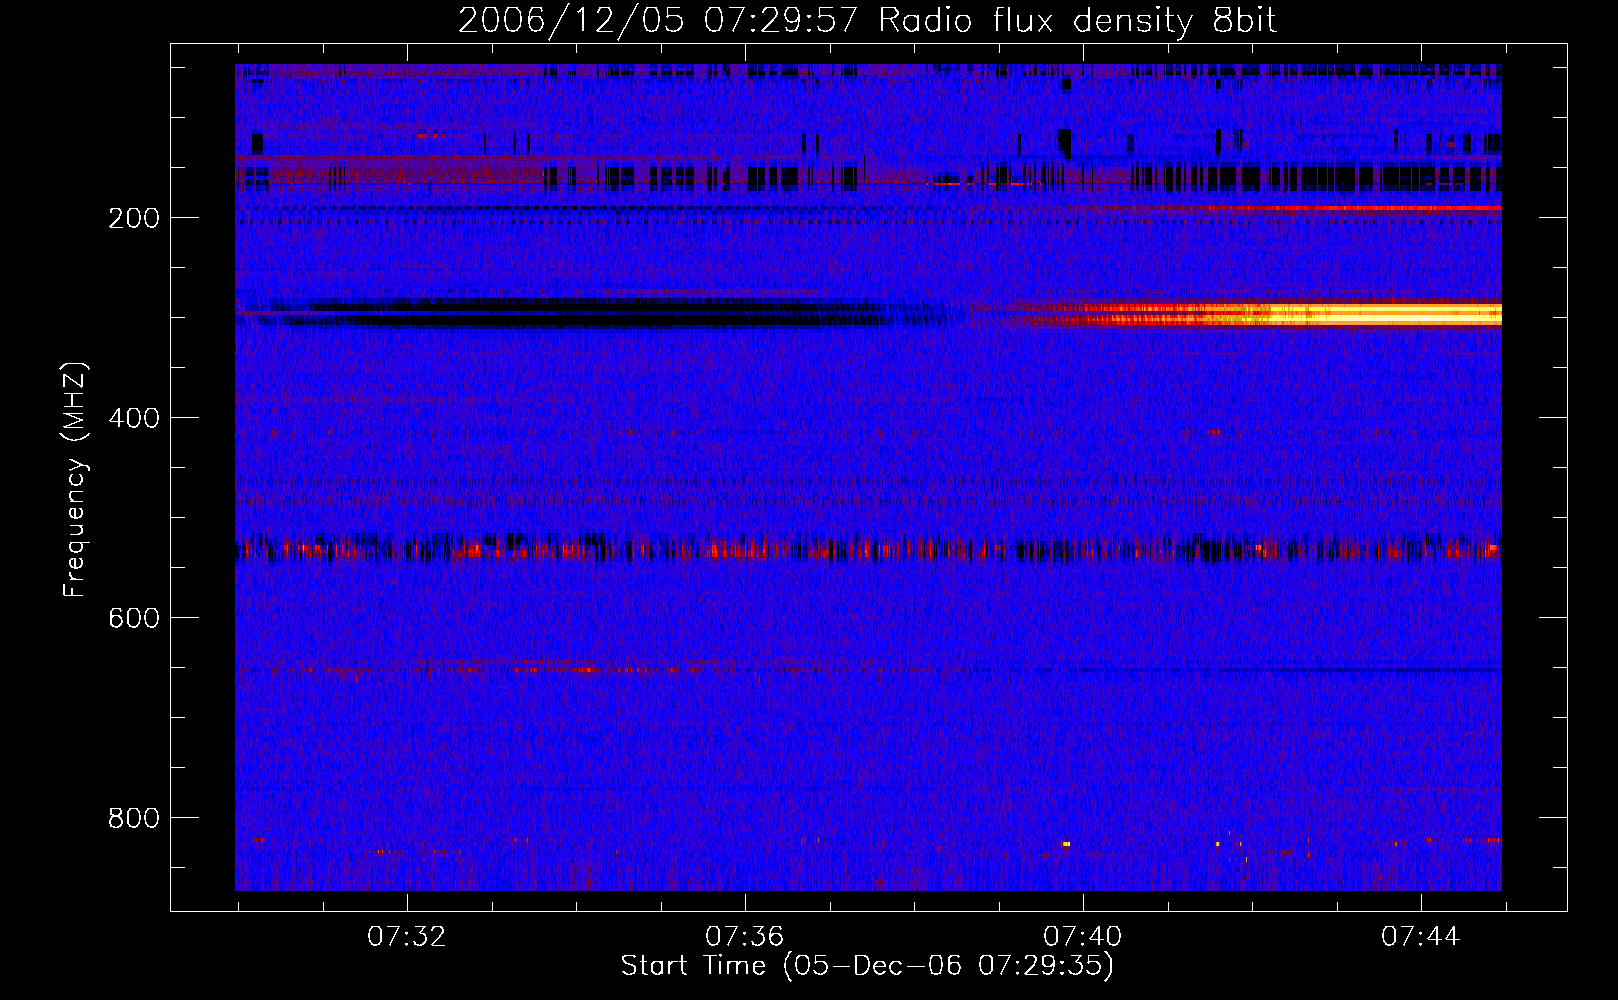Click the 07:40 time tick label
Viewport: 1618px width, 1000px height.
click(x=1083, y=937)
